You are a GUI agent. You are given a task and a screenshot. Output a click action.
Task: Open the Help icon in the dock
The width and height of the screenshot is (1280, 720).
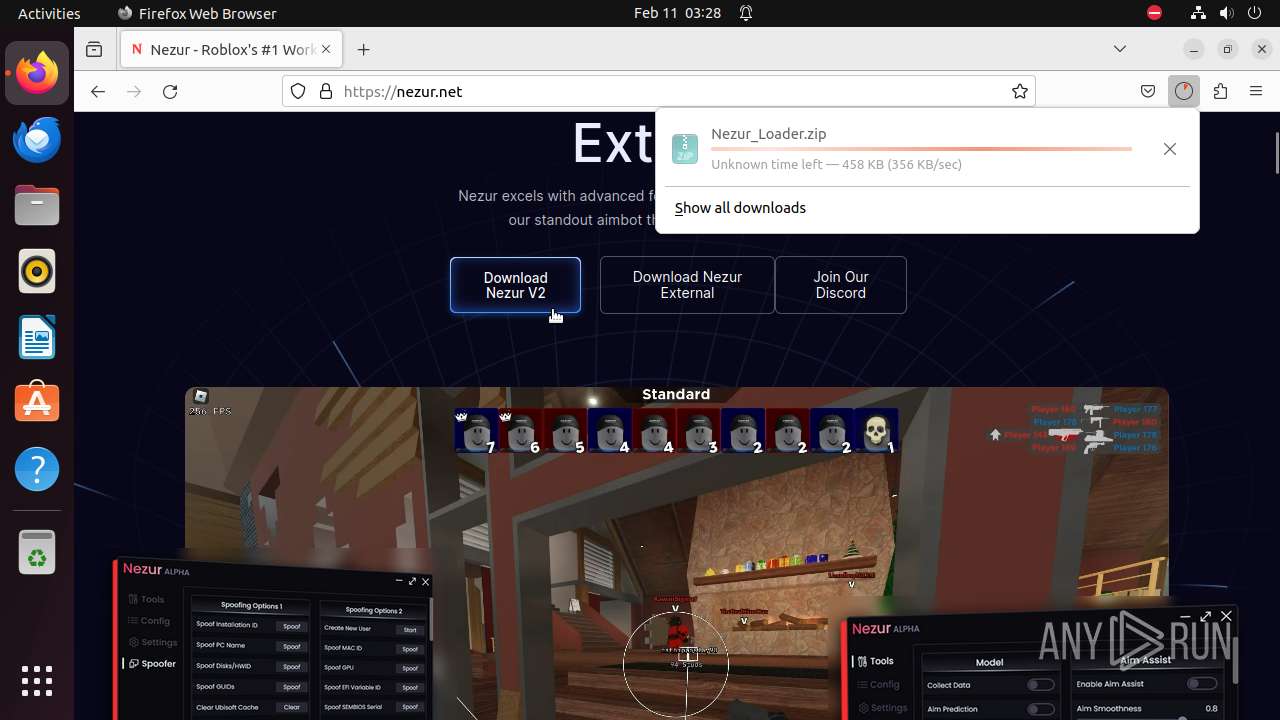coord(37,469)
